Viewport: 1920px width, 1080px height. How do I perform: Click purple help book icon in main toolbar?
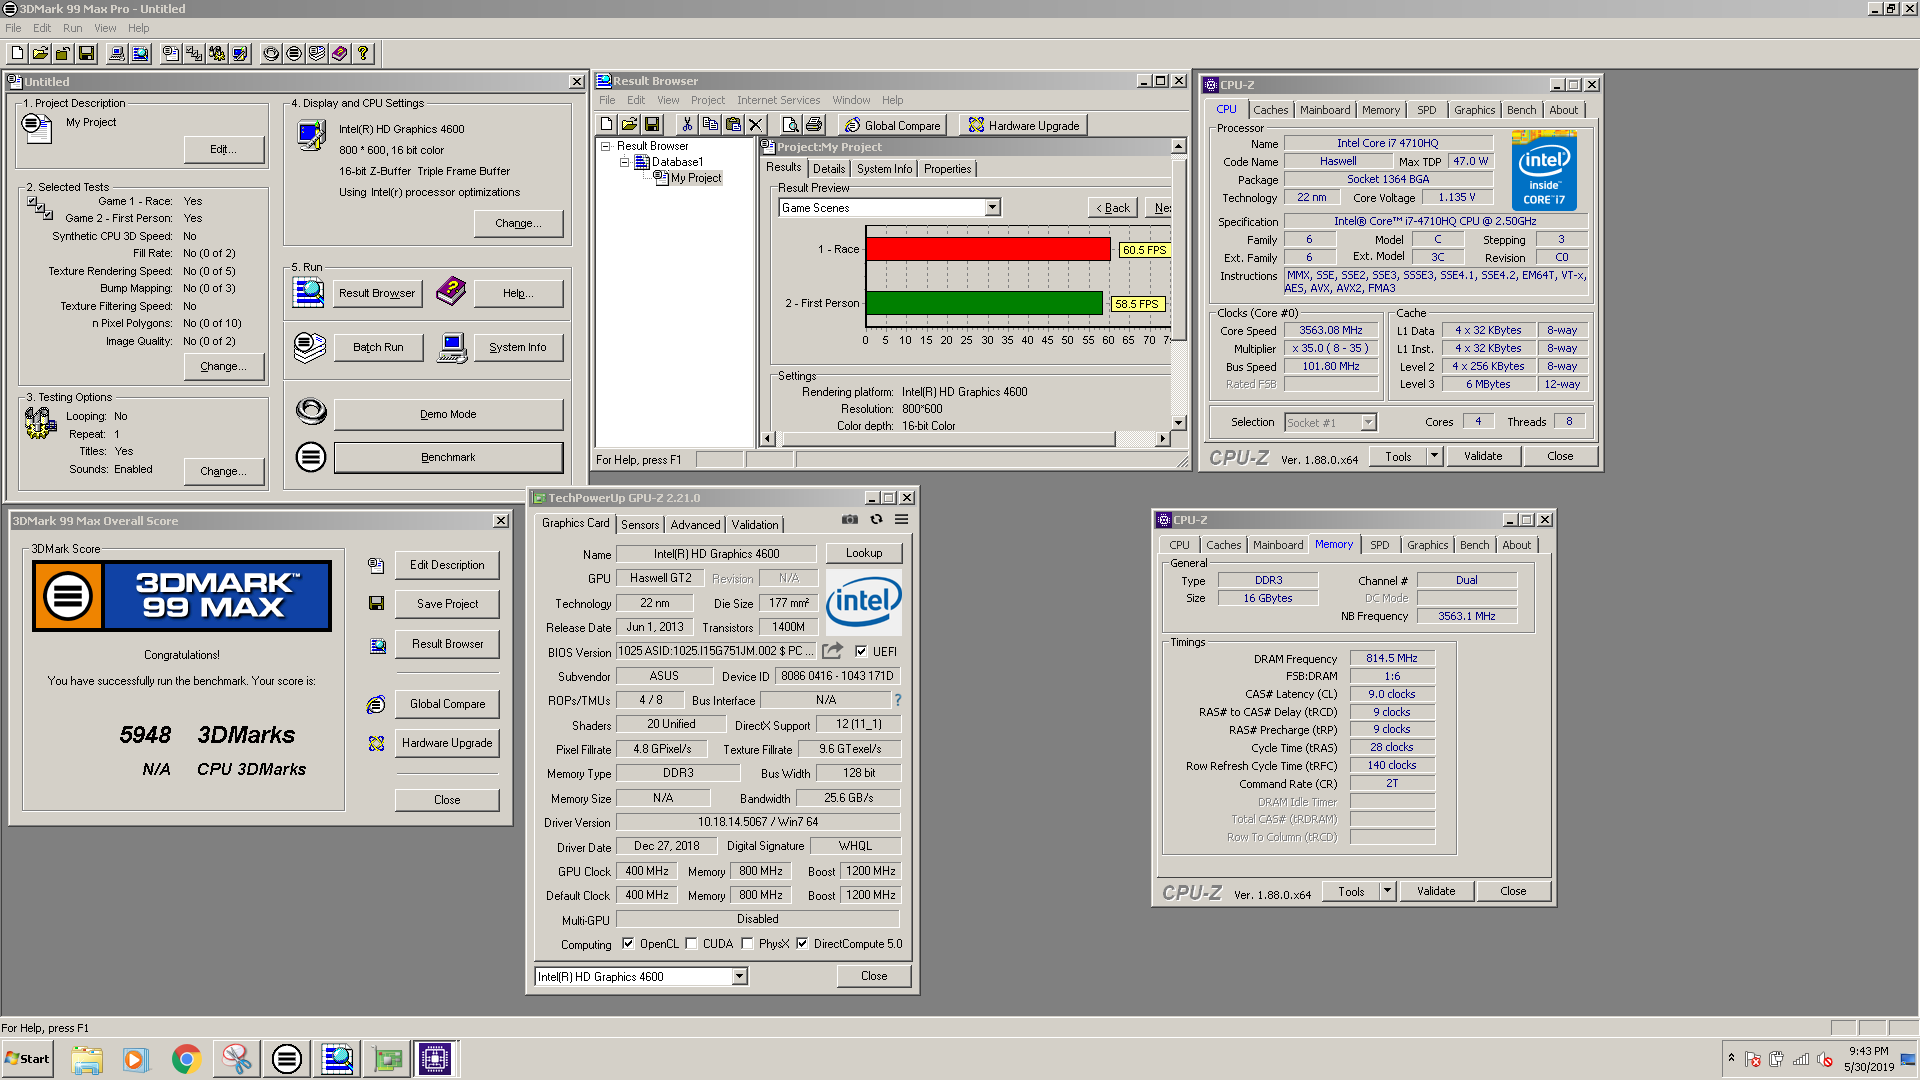[340, 53]
